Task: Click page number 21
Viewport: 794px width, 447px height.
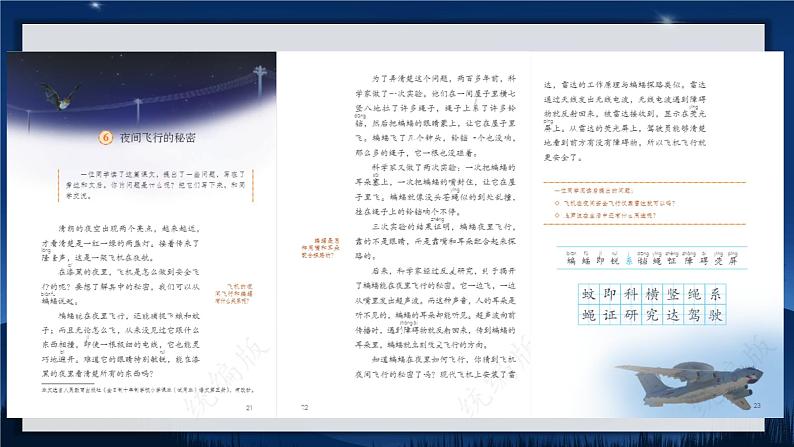Action: (x=249, y=408)
